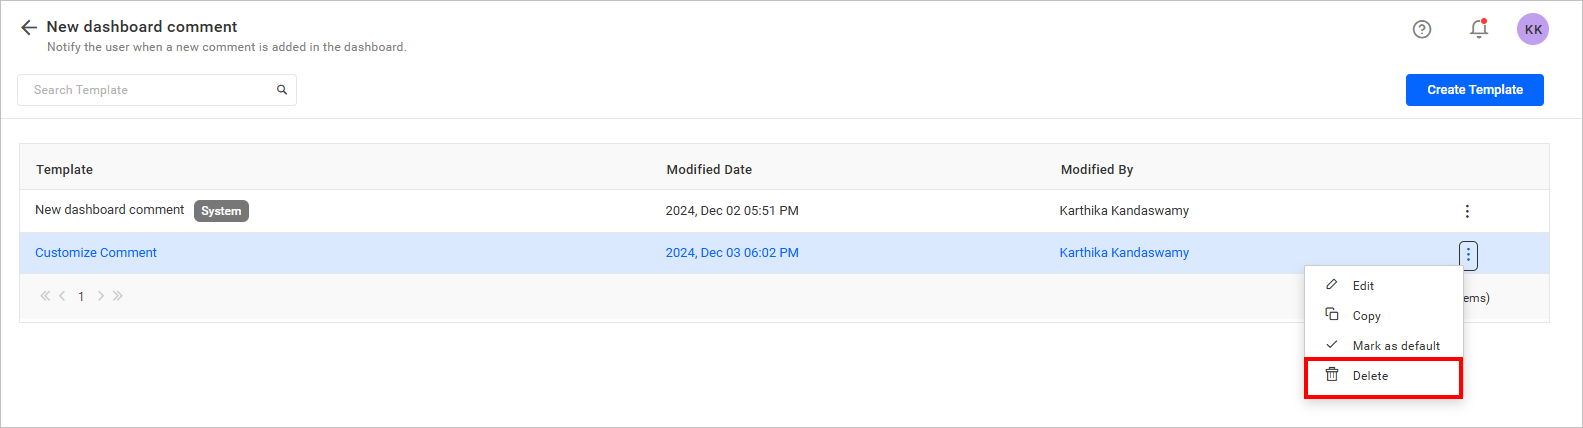Jump to the last page of results
Image resolution: width=1583 pixels, height=428 pixels.
(x=118, y=296)
